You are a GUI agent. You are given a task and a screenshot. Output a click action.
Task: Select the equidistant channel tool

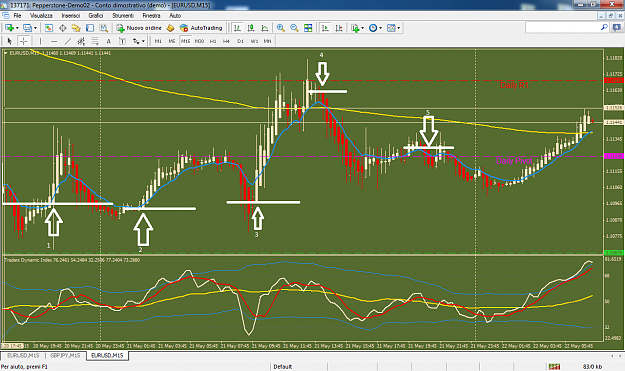[81, 41]
